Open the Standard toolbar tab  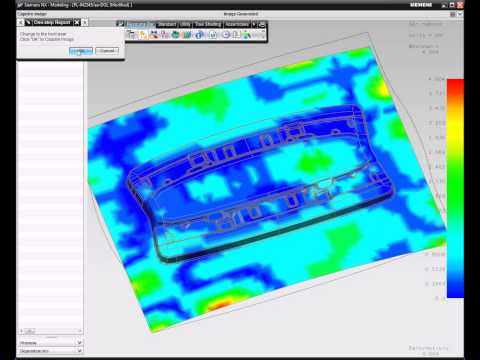click(167, 24)
